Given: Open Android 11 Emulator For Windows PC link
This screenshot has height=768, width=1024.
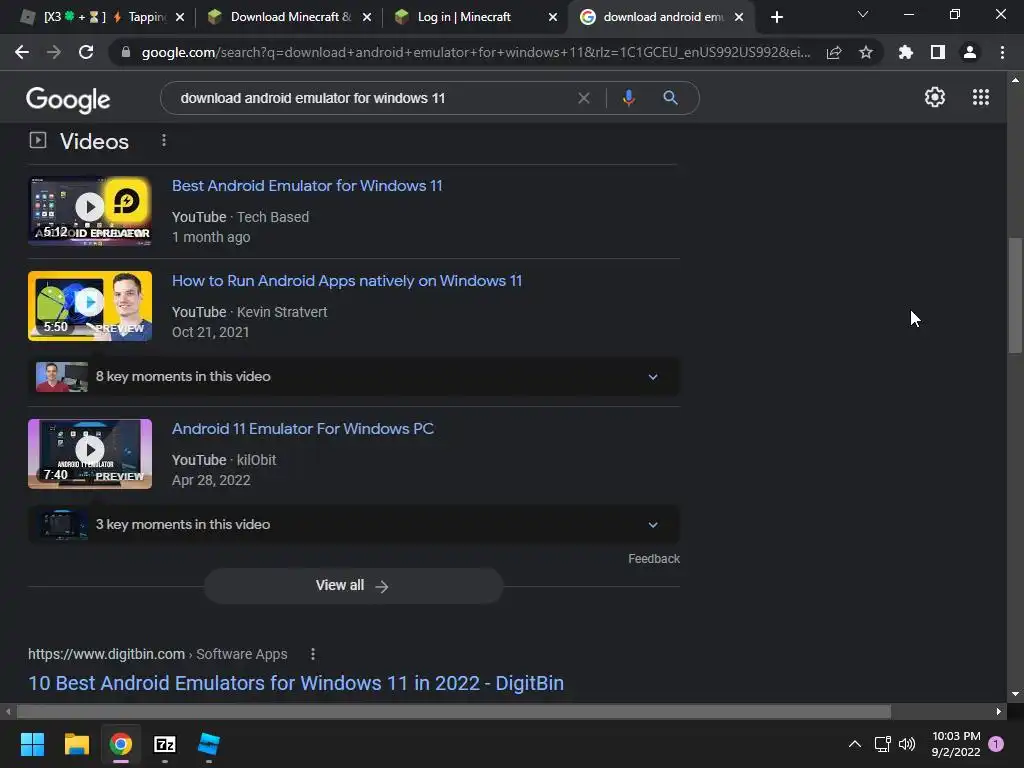Looking at the screenshot, I should [302, 428].
